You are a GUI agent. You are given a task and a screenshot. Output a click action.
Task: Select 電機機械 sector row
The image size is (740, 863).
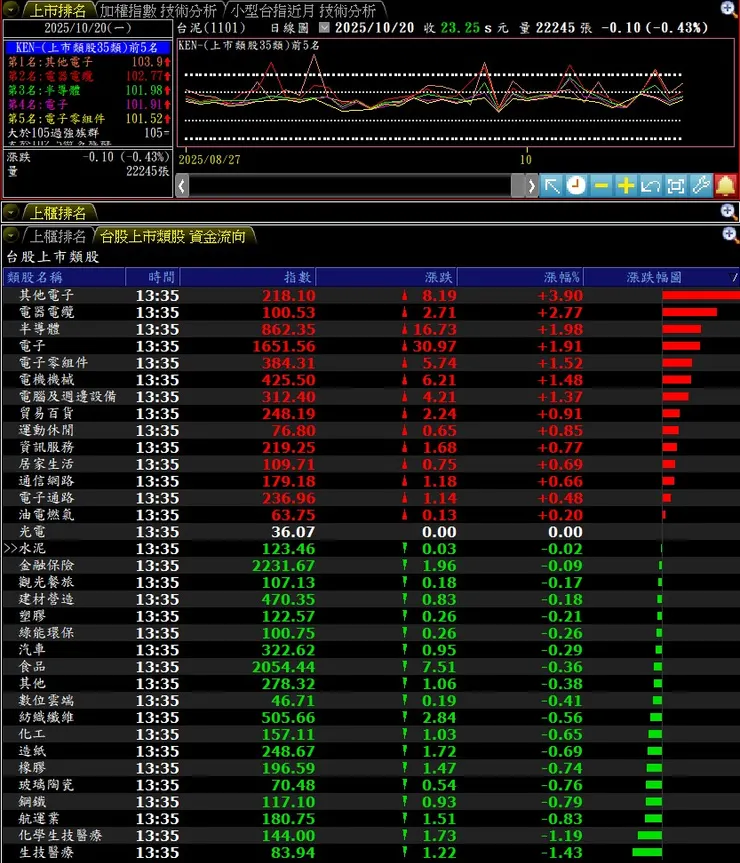point(371,380)
